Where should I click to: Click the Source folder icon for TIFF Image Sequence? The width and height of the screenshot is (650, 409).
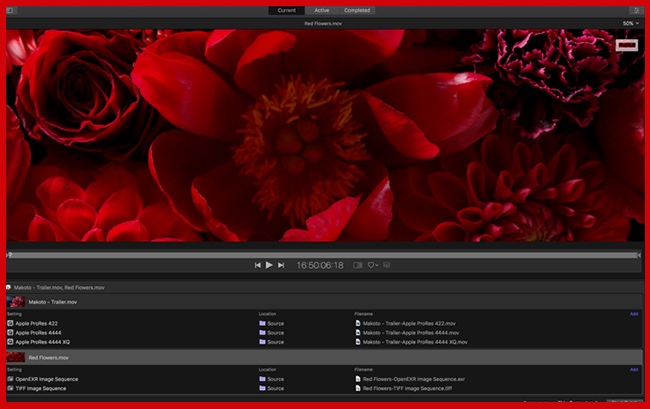263,388
